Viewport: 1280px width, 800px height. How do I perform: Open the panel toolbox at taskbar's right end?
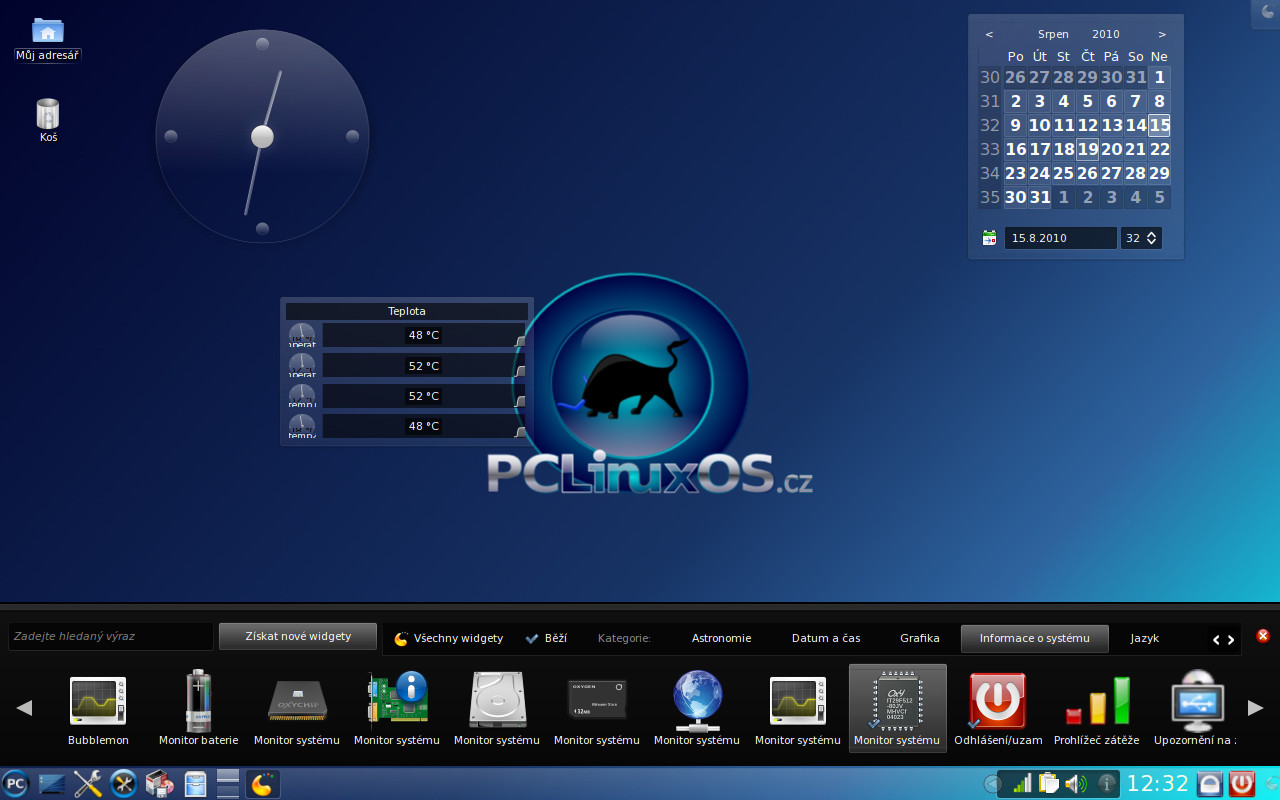coord(1271,784)
